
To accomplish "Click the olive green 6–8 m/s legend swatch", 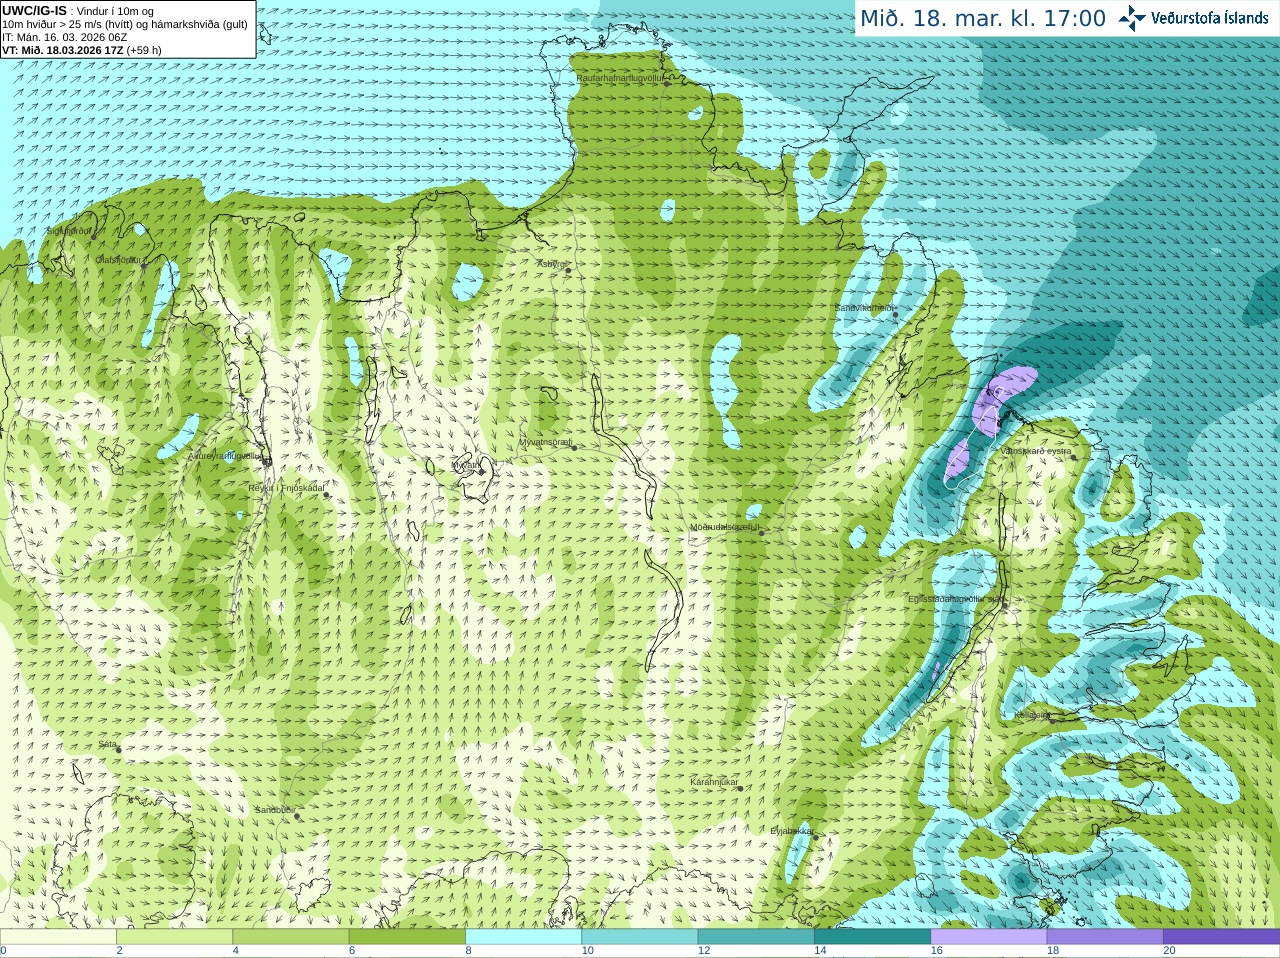I will 407,937.
